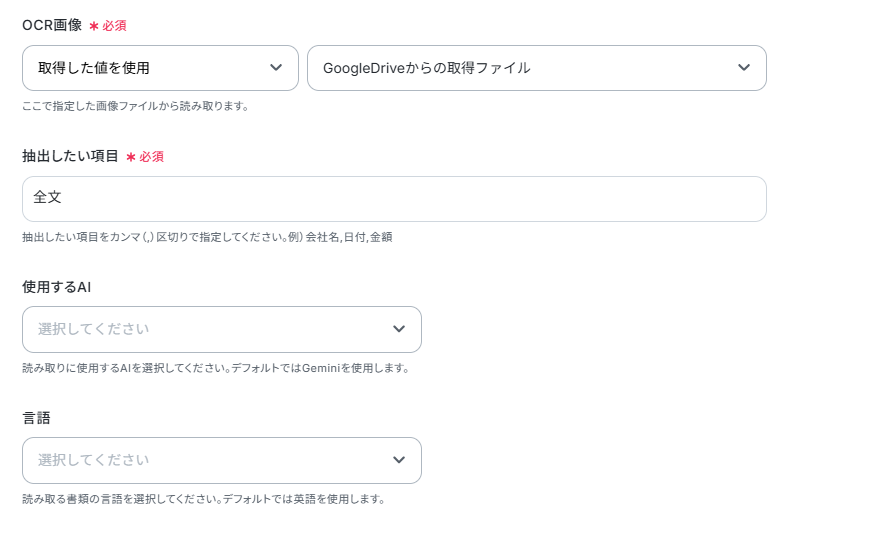Click the 英語 default hint under 言語
The image size is (871, 540).
pyautogui.click(x=203, y=499)
